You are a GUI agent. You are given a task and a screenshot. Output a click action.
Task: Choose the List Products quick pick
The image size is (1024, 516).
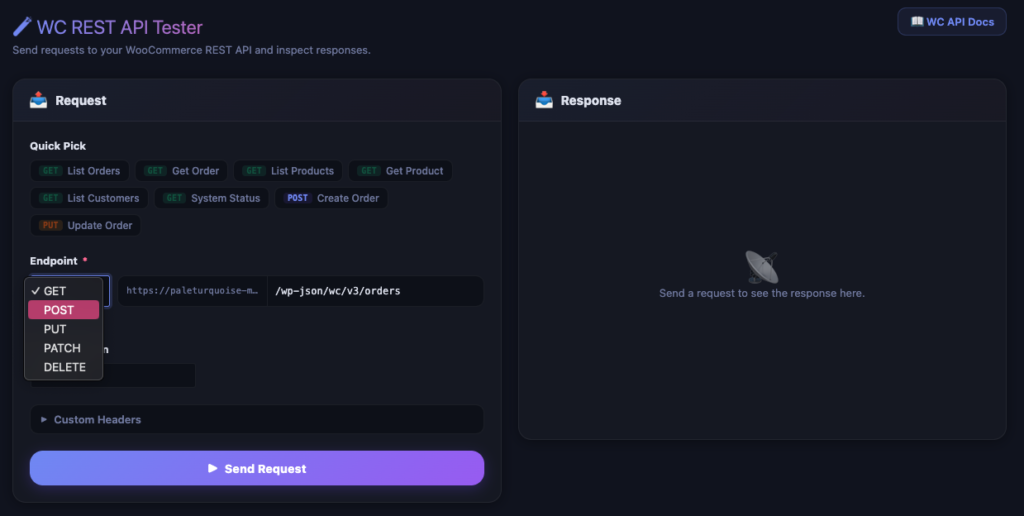click(x=288, y=170)
